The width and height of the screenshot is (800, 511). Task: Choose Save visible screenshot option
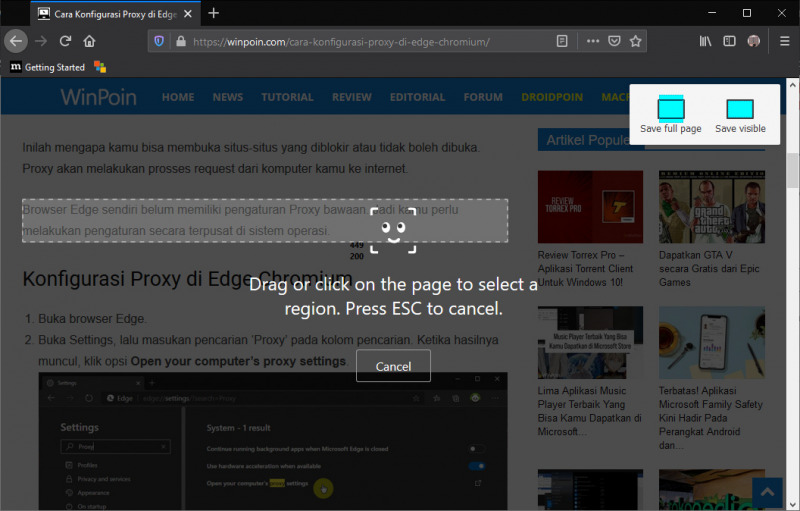point(740,116)
